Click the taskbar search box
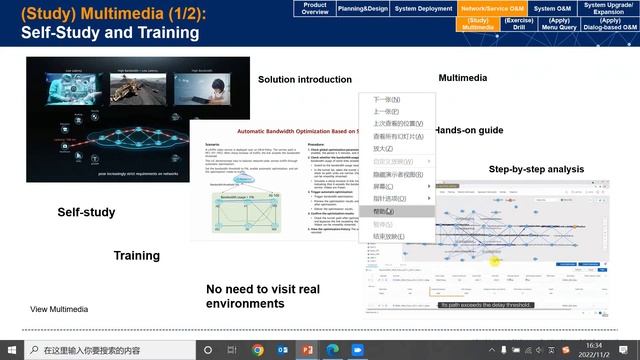Screen dimensions: 640x360 pyautogui.click(x=110, y=350)
